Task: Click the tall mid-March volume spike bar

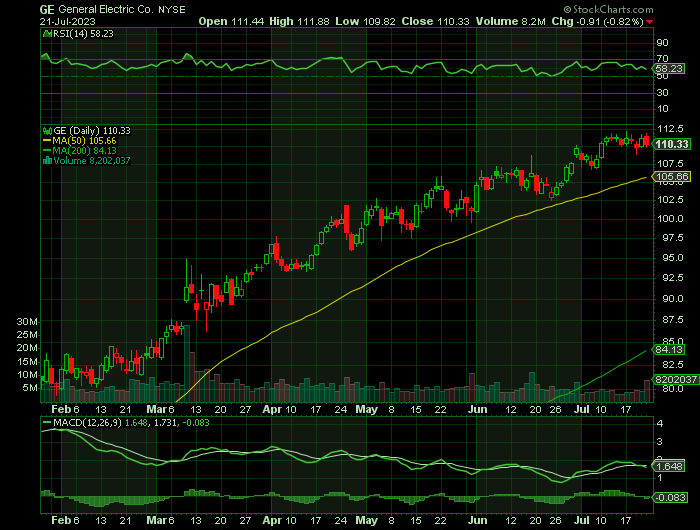Action: pyautogui.click(x=187, y=364)
